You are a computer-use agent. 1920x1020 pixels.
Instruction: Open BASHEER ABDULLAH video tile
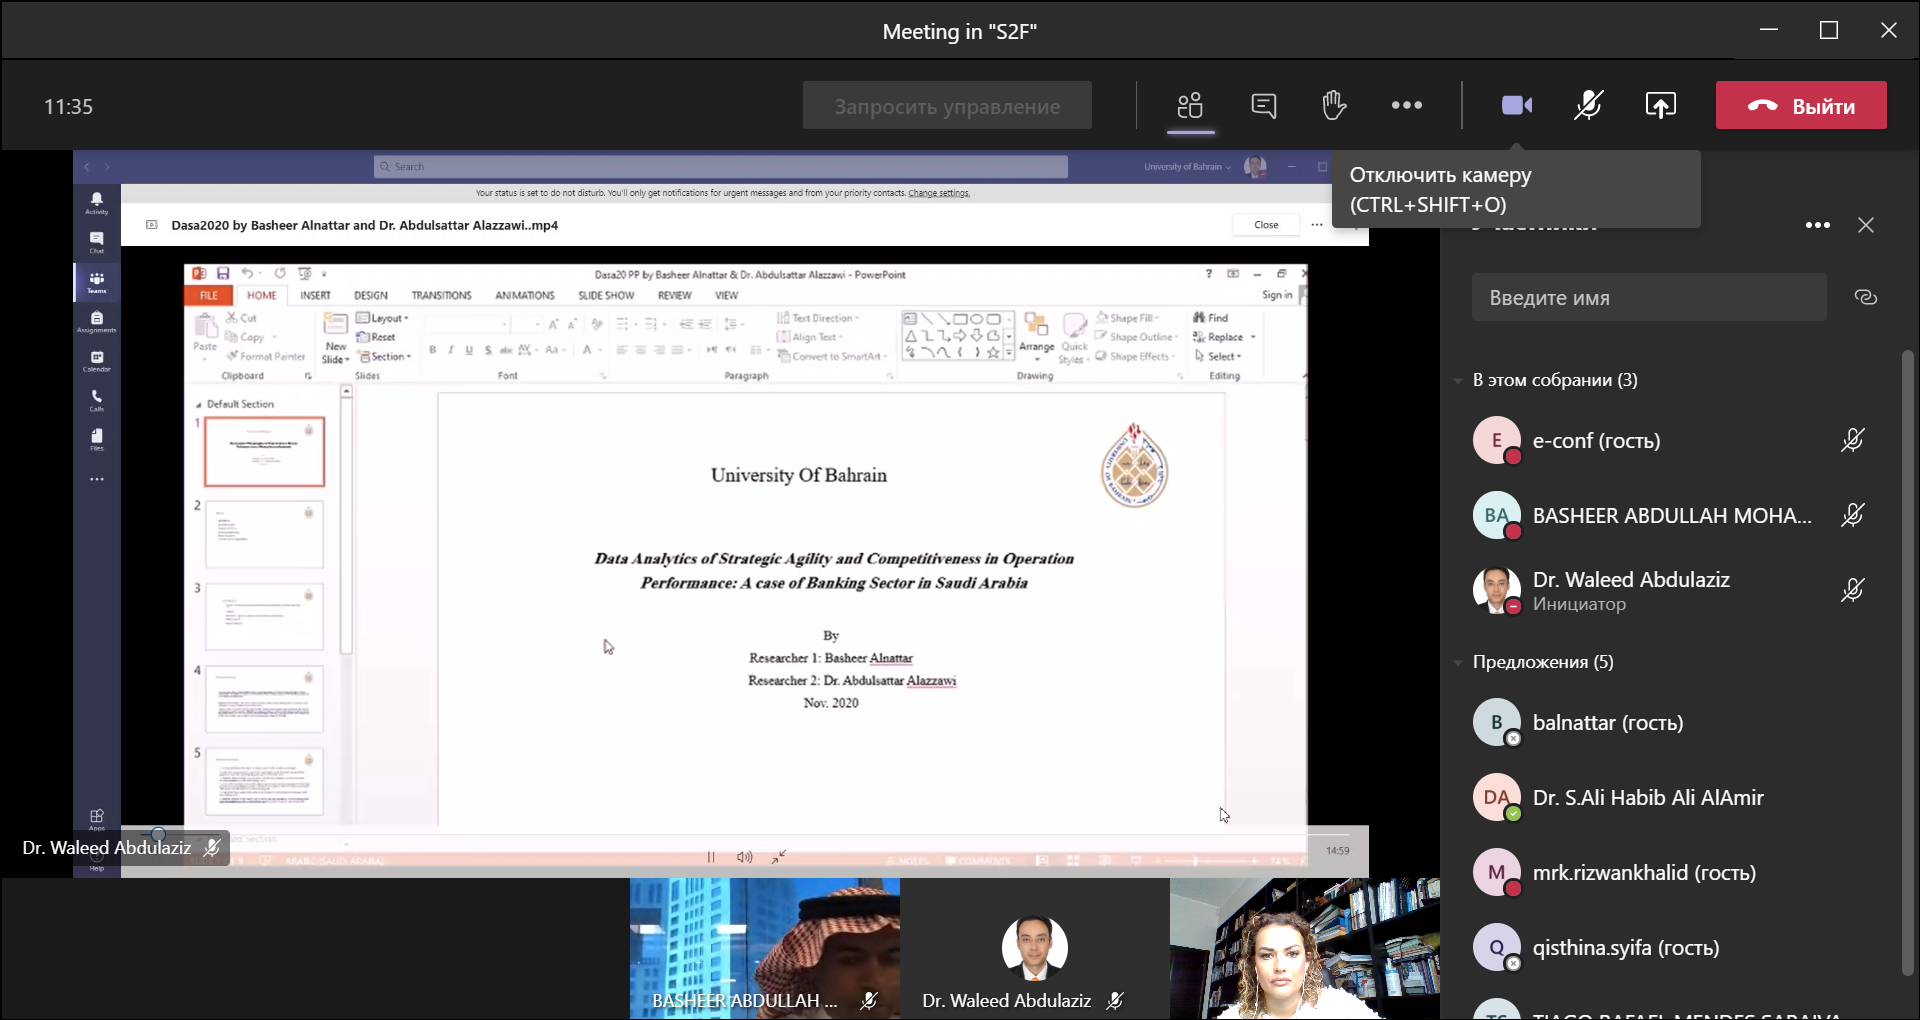point(765,948)
